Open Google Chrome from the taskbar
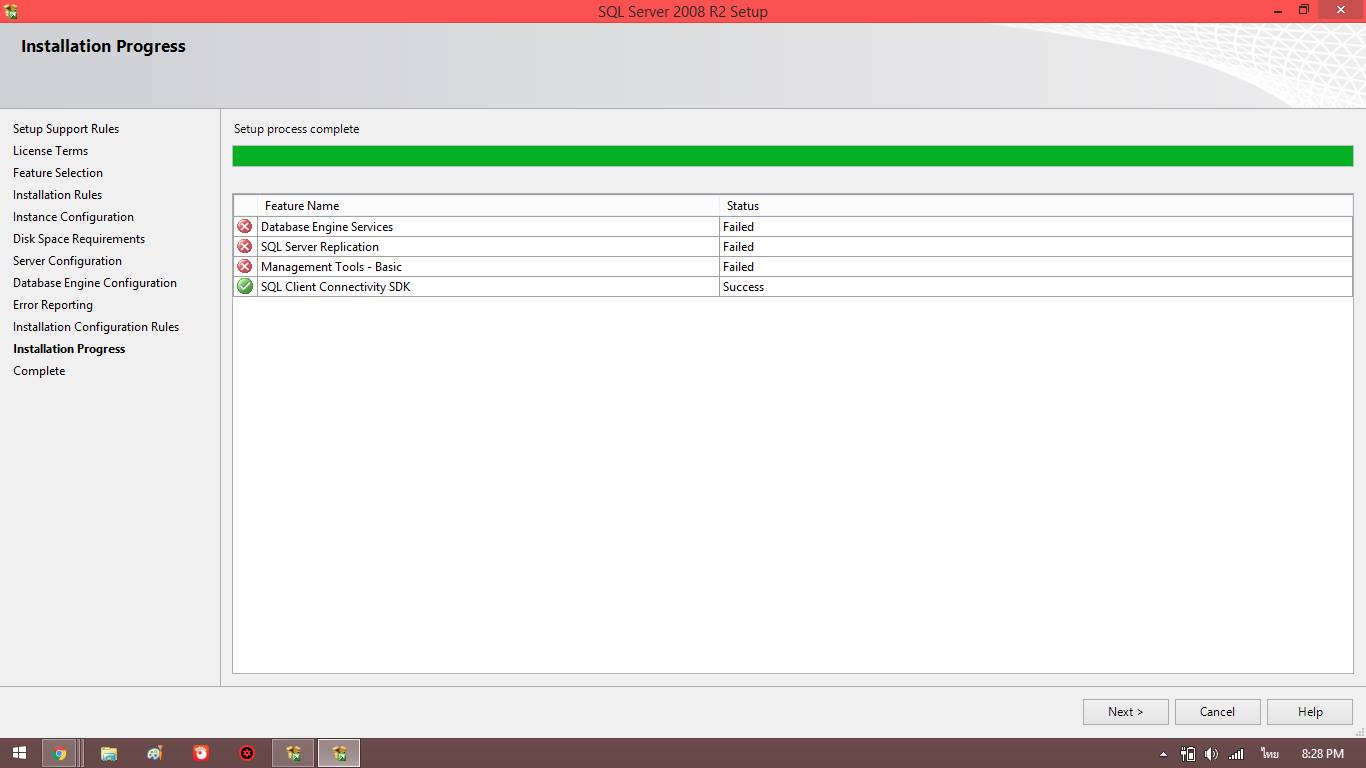 60,753
